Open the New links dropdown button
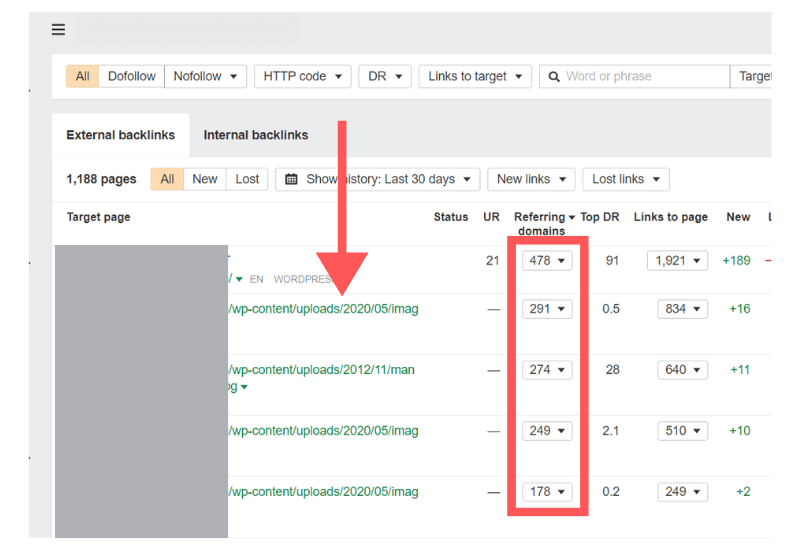The image size is (800, 550). point(531,179)
